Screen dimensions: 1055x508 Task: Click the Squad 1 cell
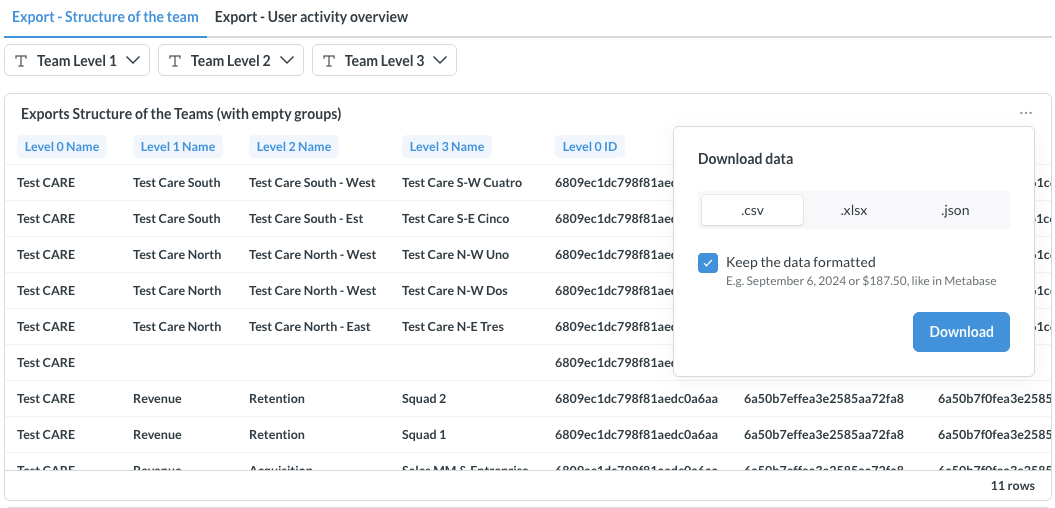coord(424,435)
